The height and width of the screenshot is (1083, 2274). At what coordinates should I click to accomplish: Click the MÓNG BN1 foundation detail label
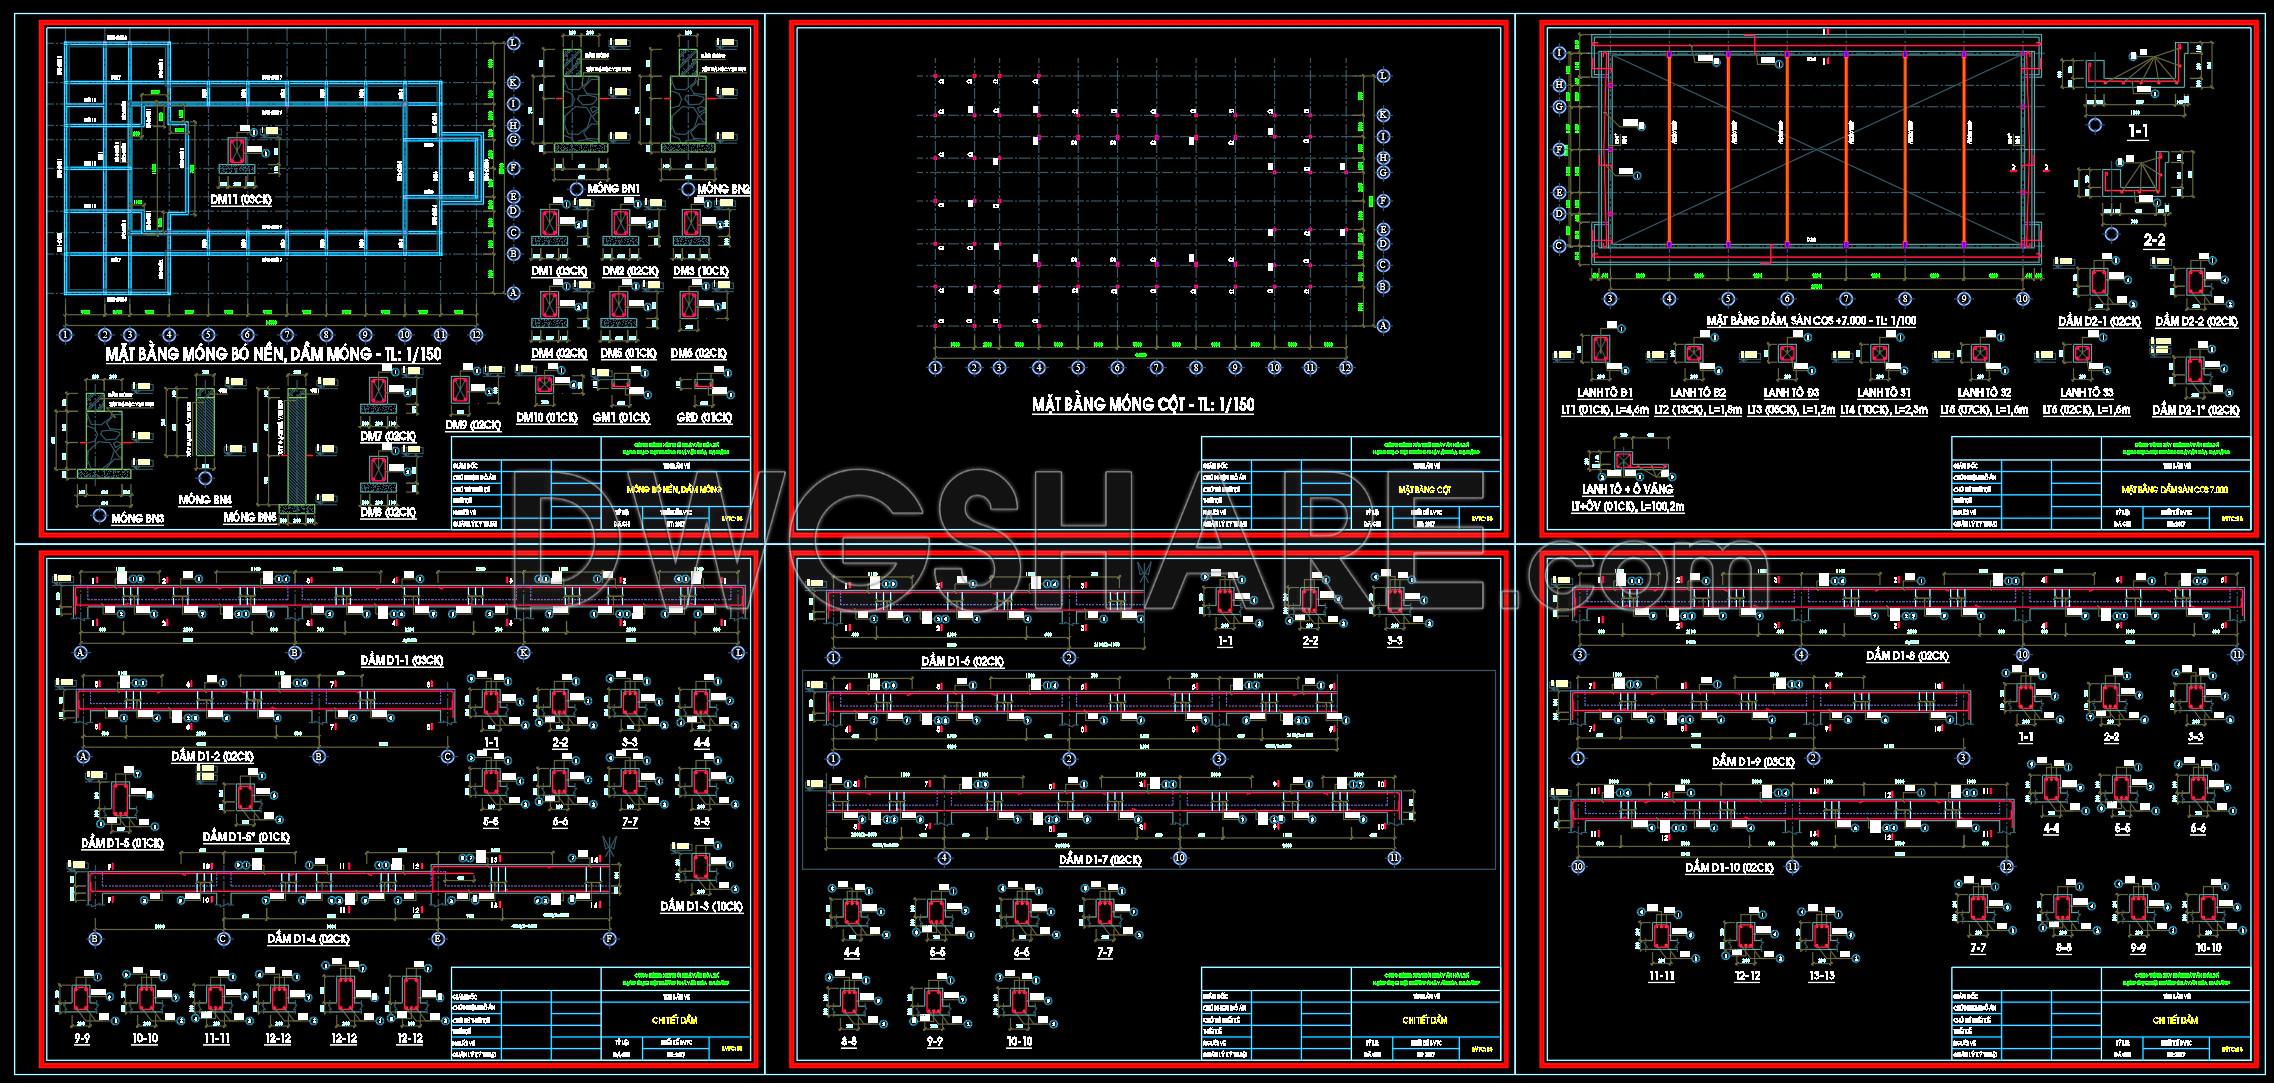(613, 189)
